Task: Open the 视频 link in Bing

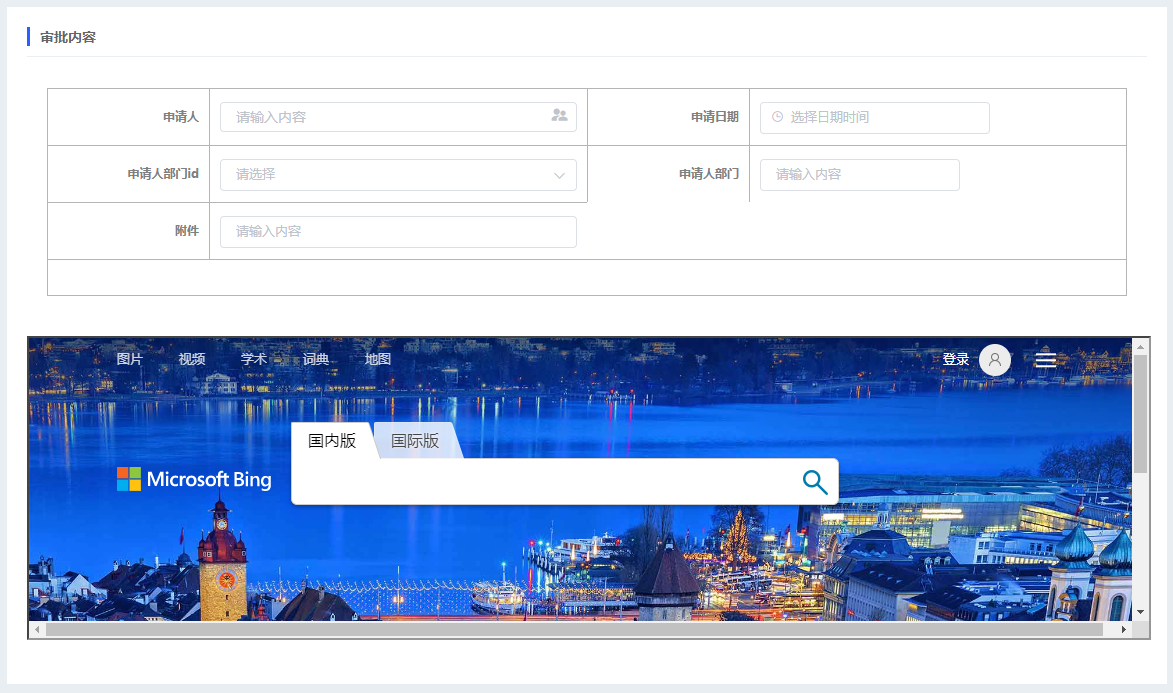Action: [192, 360]
